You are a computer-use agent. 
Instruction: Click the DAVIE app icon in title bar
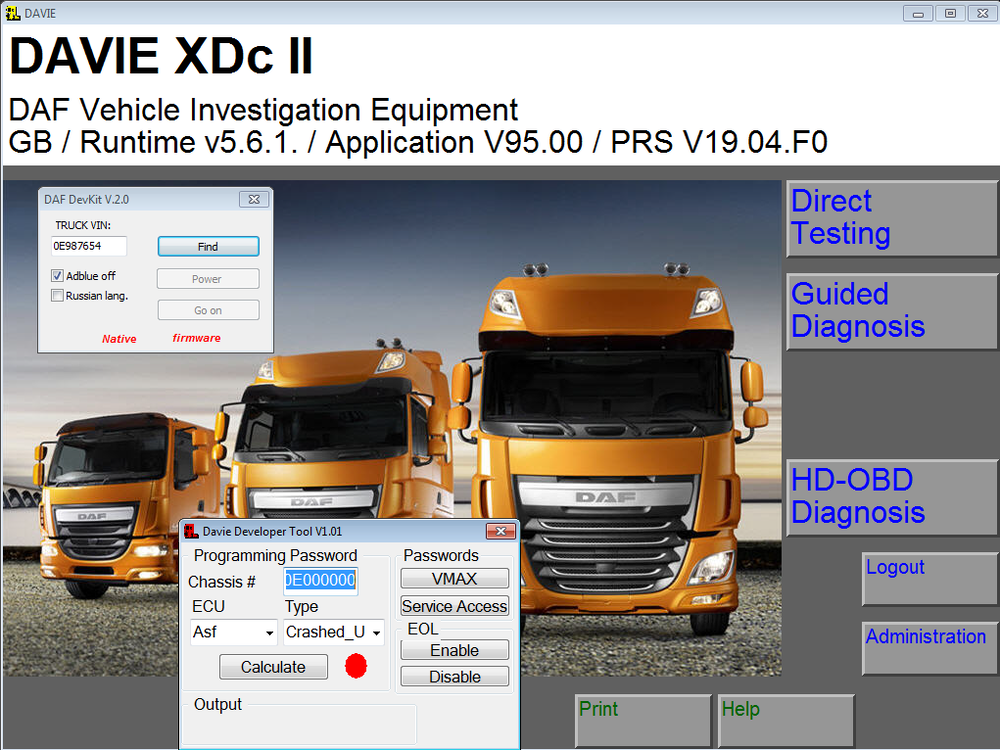pos(12,13)
